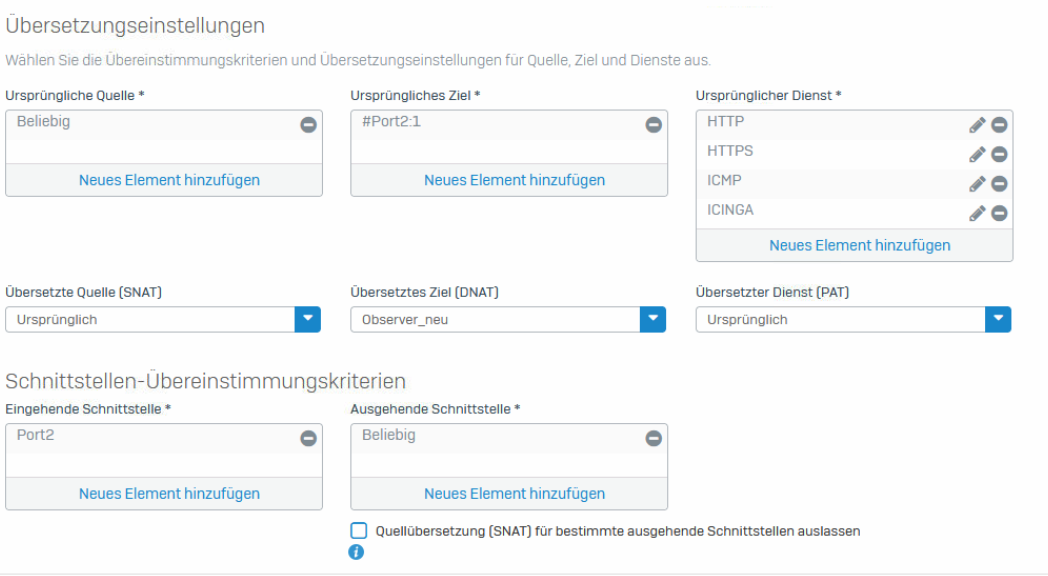Edit the HTTP service entry
1048x576 pixels.
pos(977,125)
